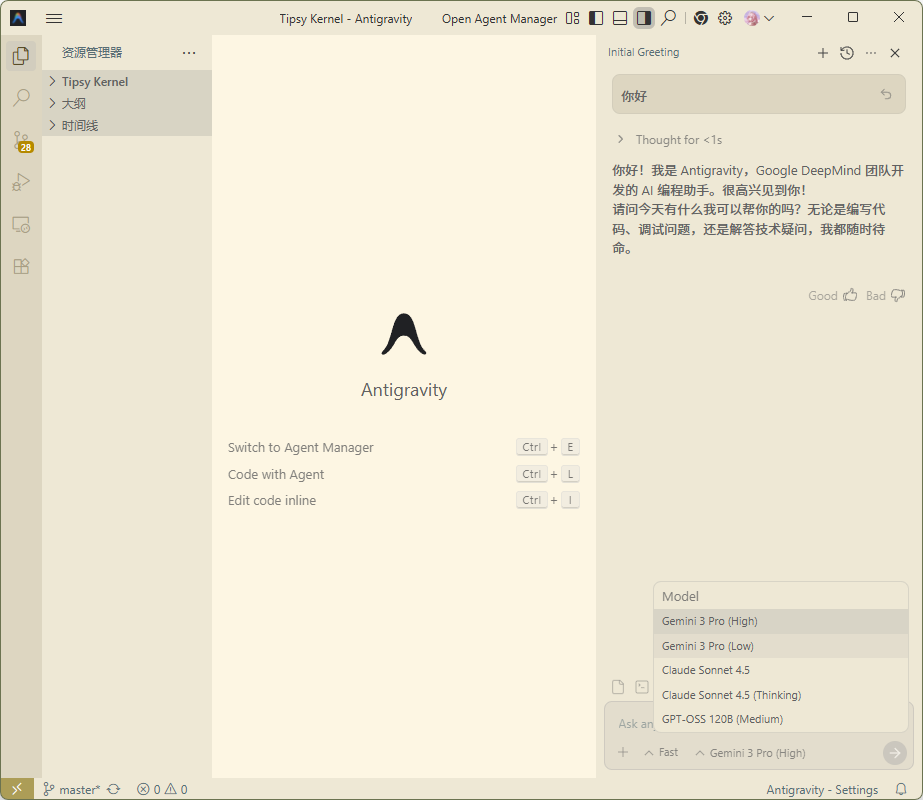Viewport: 923px width, 800px height.
Task: Select Claude Sonnet 4.5 (Thinking) model
Action: pos(781,695)
